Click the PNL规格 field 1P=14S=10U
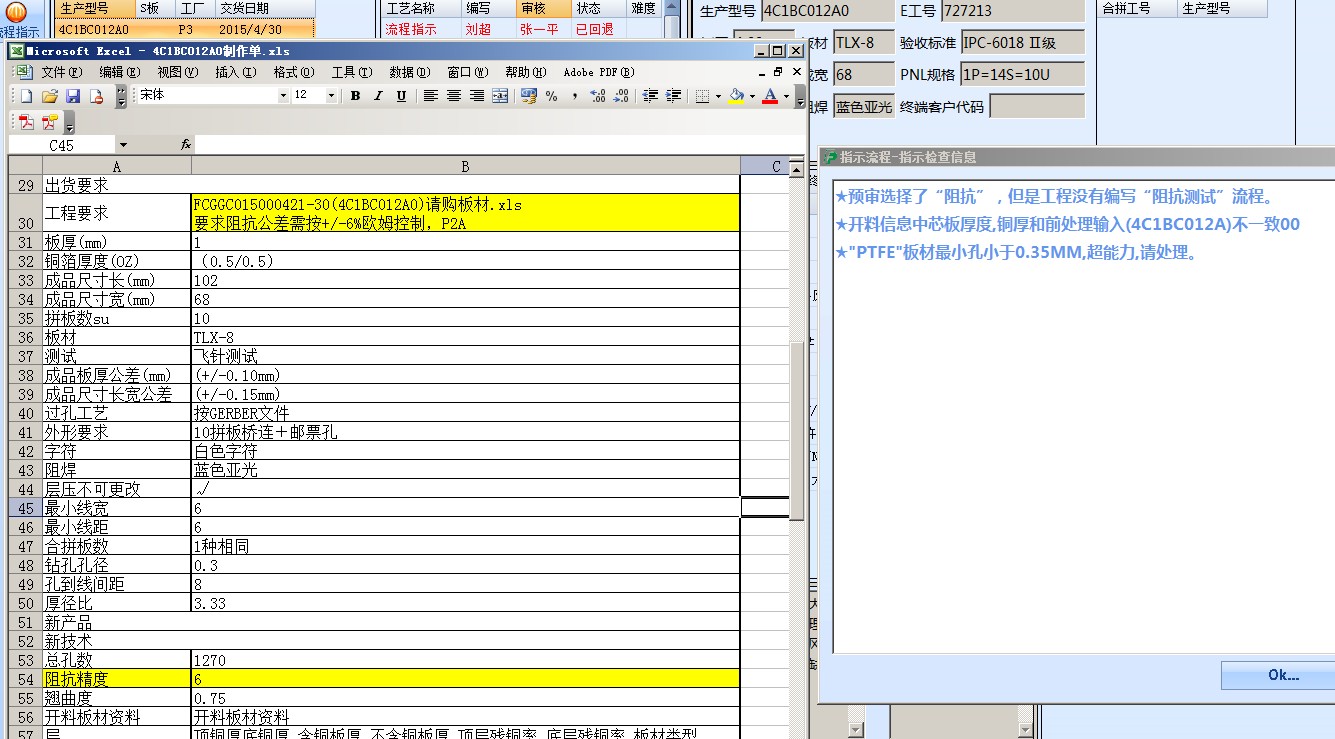Image resolution: width=1335 pixels, height=739 pixels. coord(1022,74)
